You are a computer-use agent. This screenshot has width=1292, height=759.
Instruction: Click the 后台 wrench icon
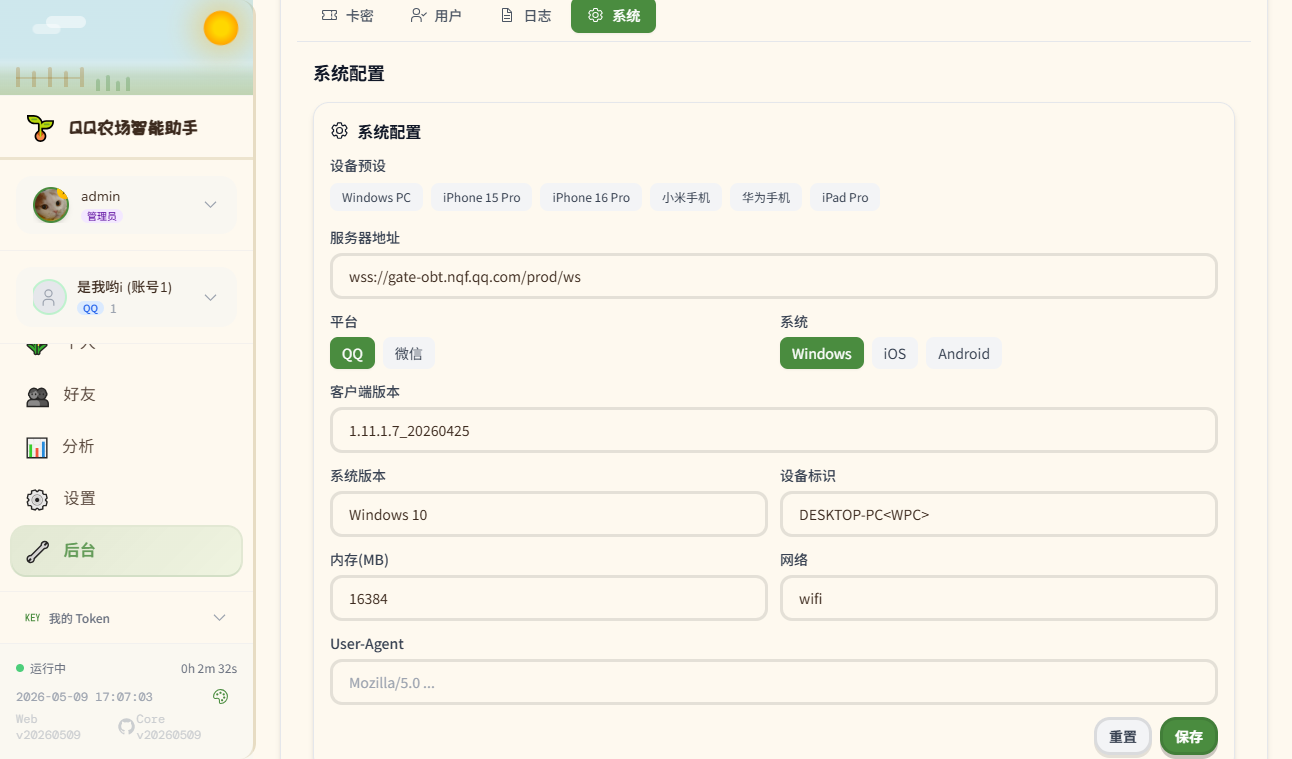click(37, 552)
